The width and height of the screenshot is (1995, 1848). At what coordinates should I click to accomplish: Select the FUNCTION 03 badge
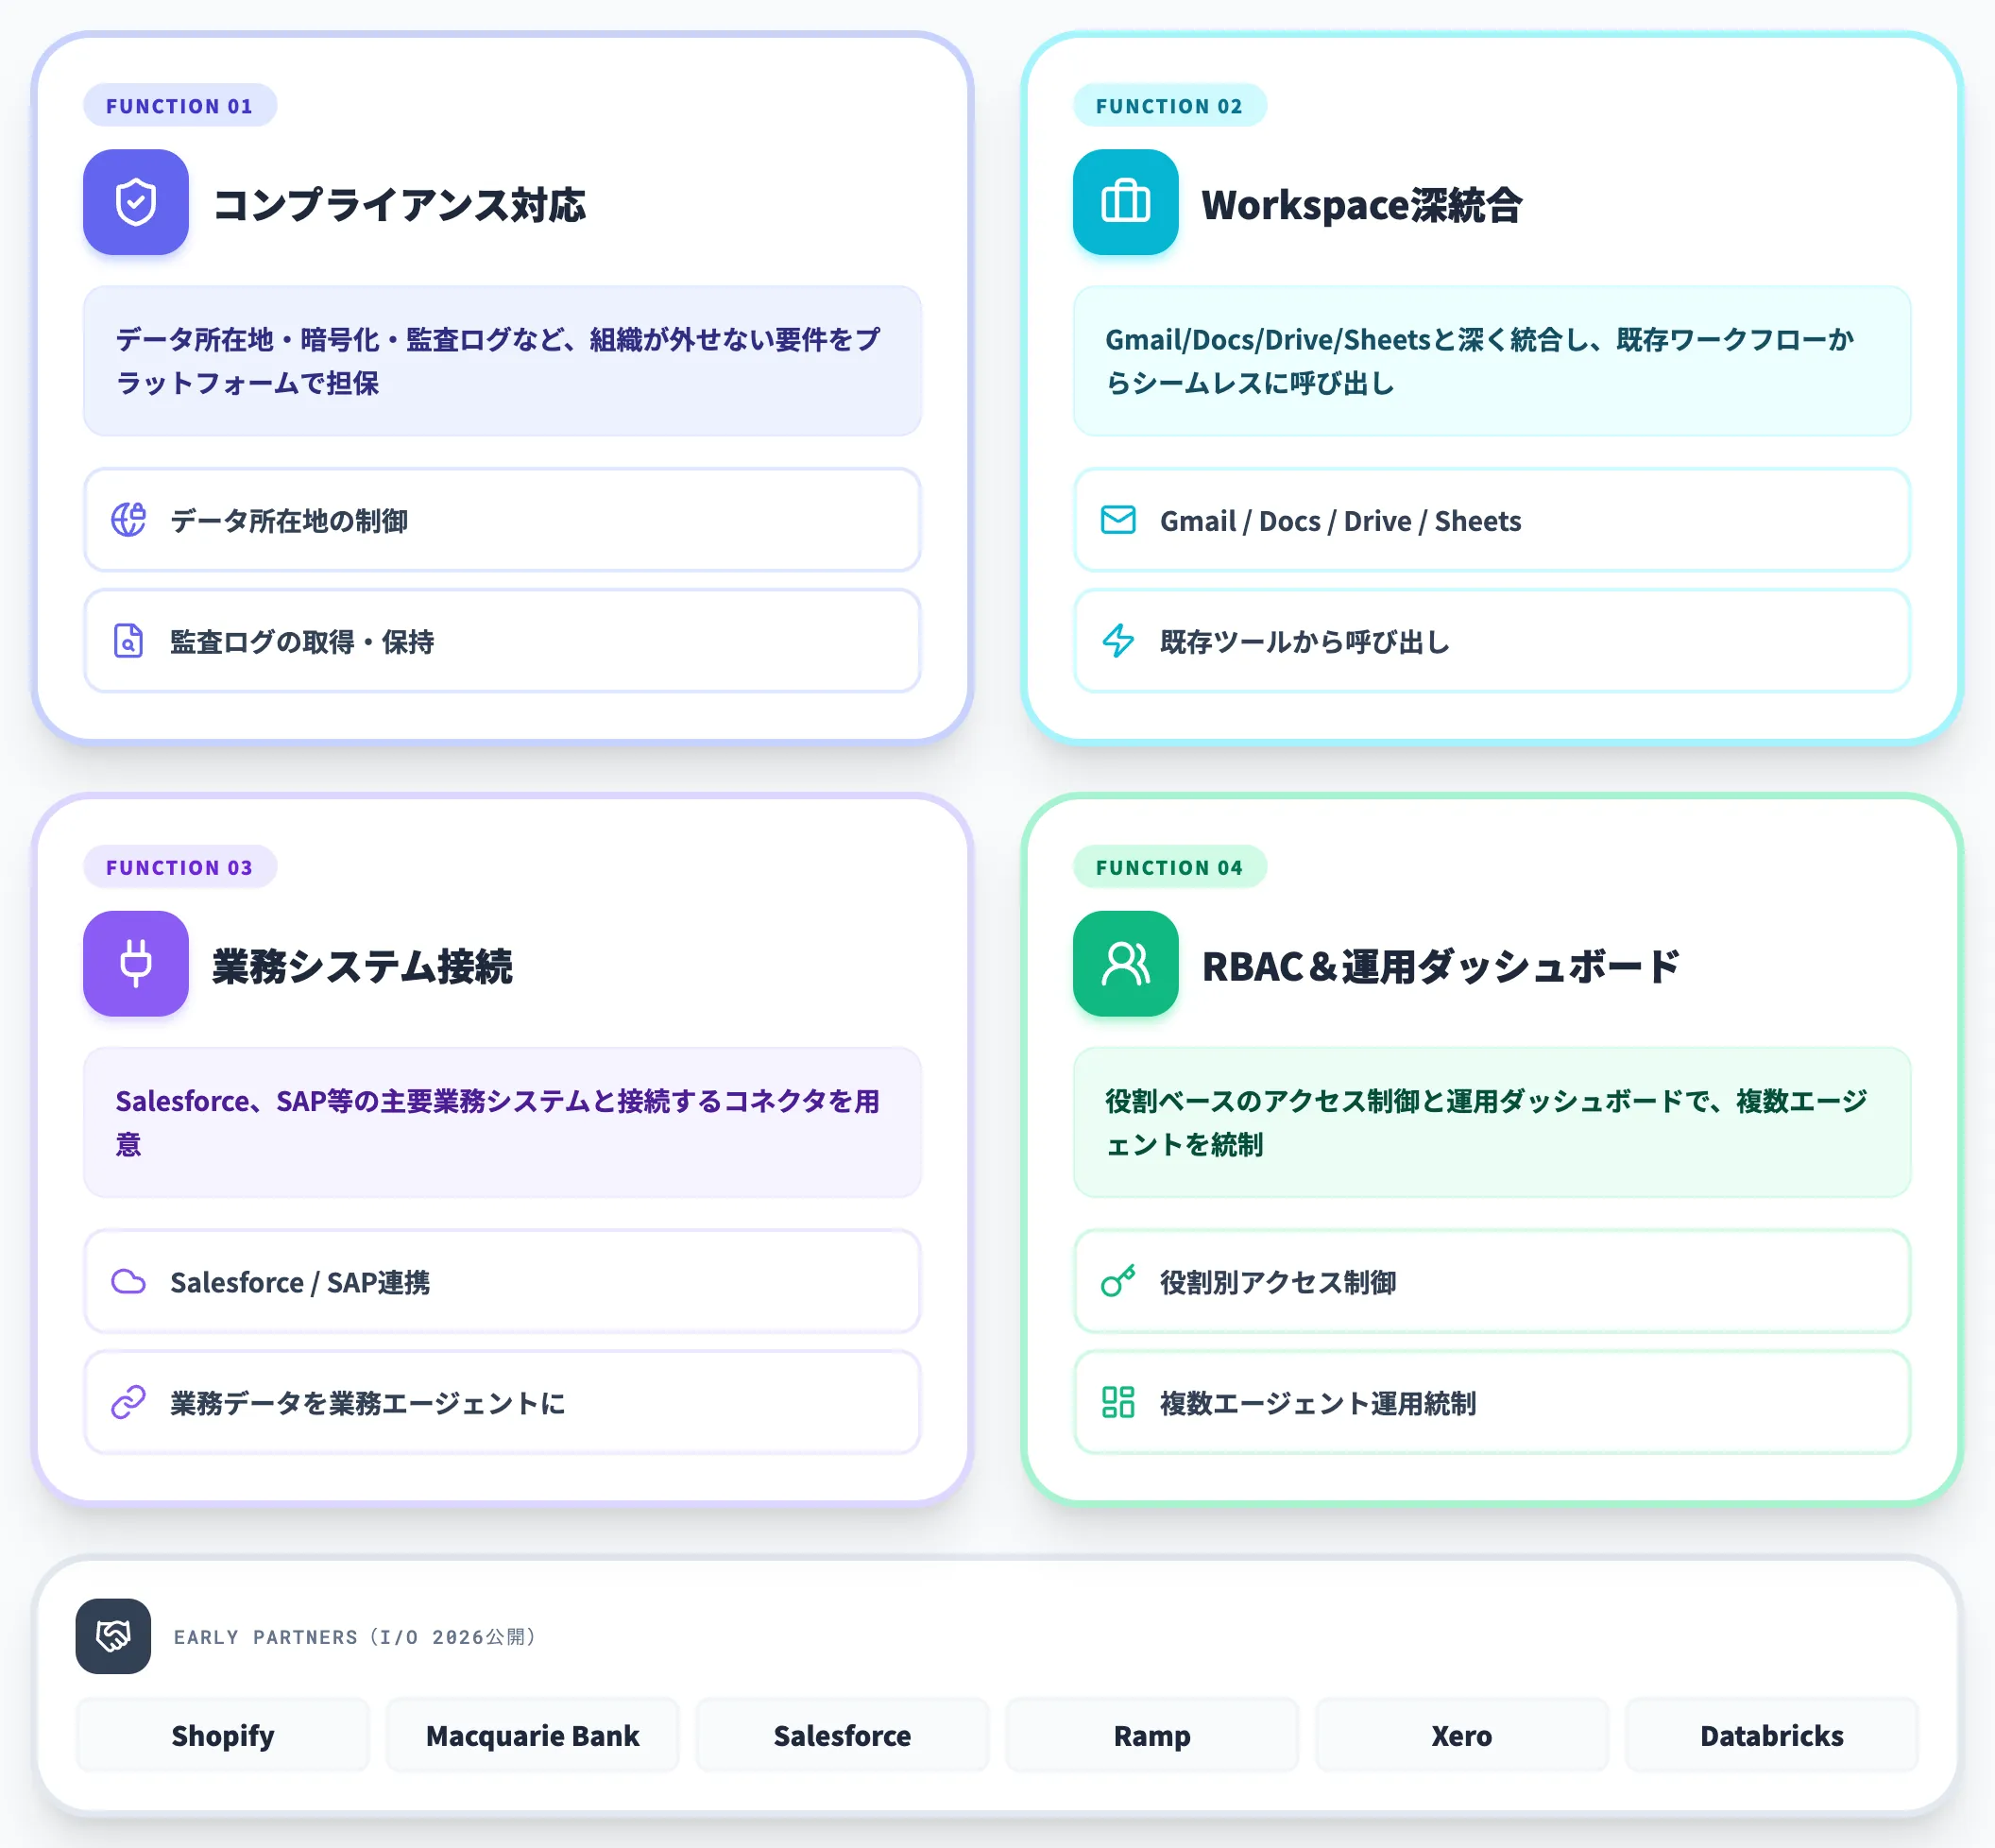tap(180, 867)
